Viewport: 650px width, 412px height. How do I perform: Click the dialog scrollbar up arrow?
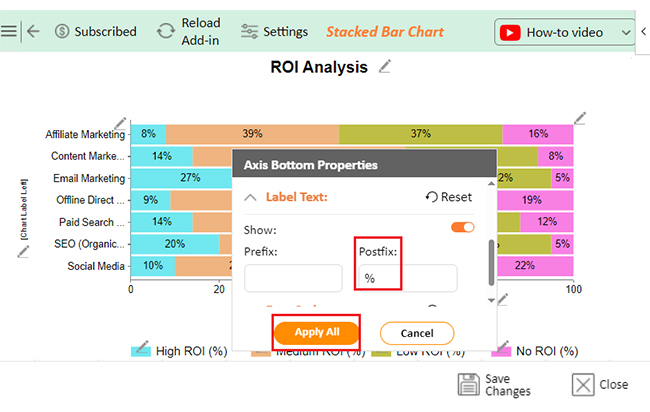pyautogui.click(x=491, y=183)
